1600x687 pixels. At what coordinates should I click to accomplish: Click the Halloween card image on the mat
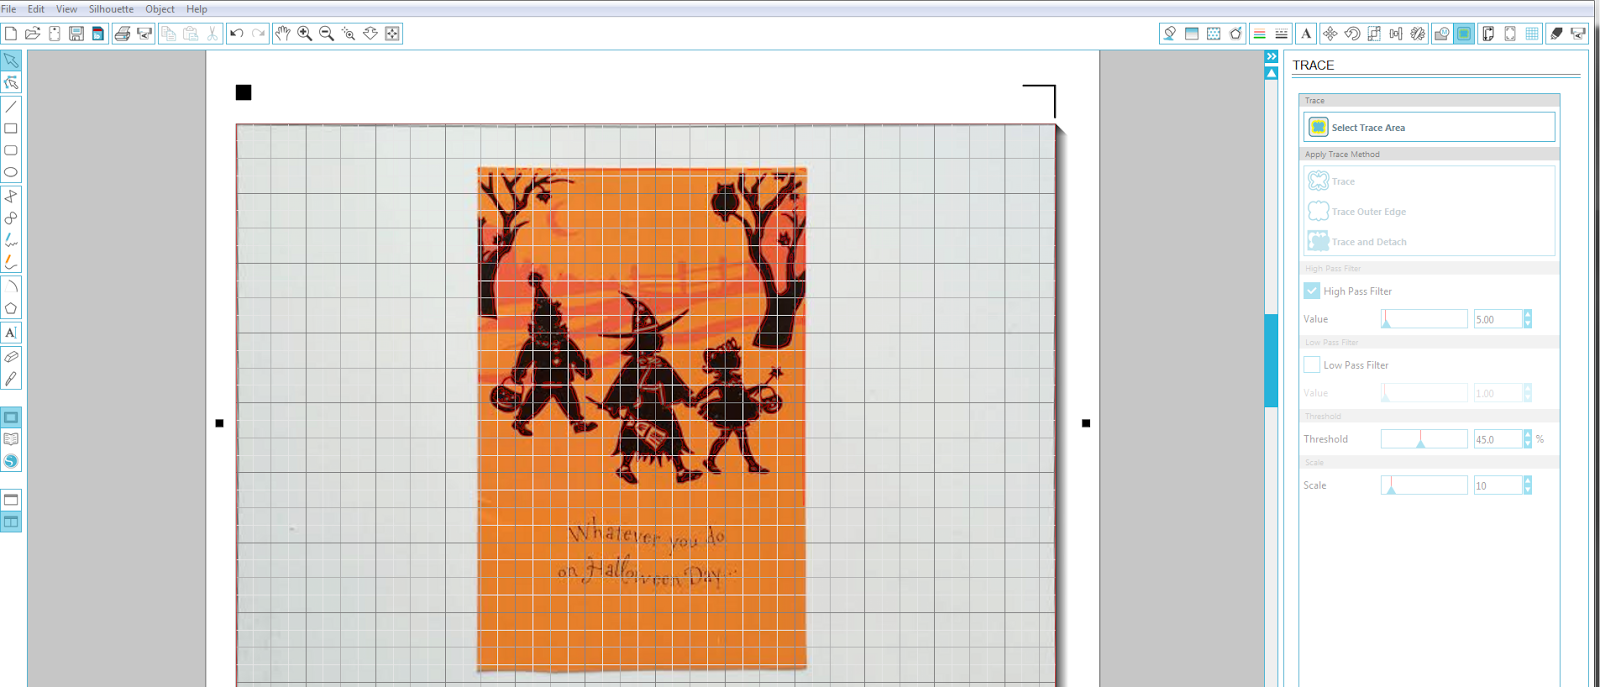642,418
